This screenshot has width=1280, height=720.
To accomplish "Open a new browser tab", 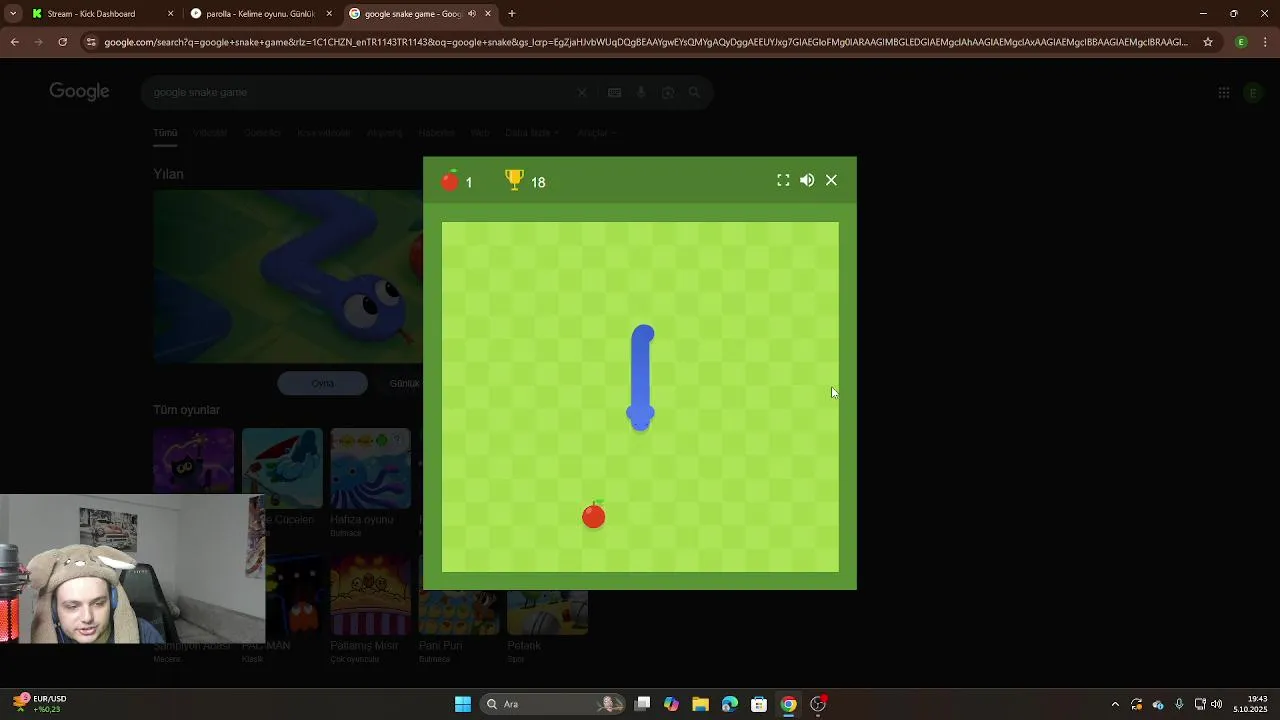I will (x=512, y=14).
